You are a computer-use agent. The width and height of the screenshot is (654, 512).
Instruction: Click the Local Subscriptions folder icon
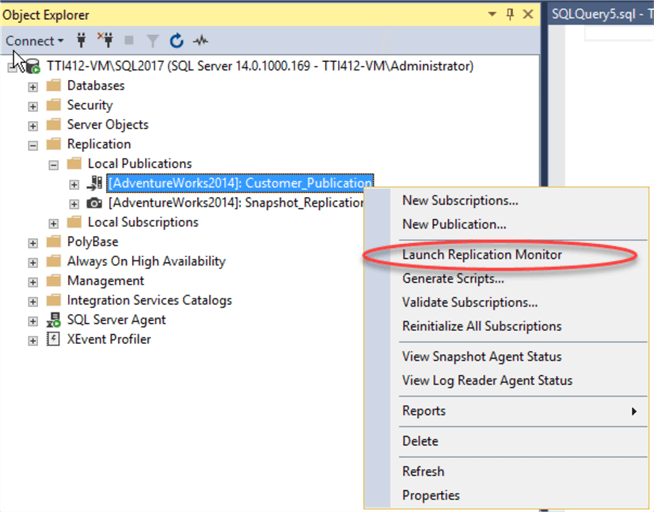(x=74, y=222)
